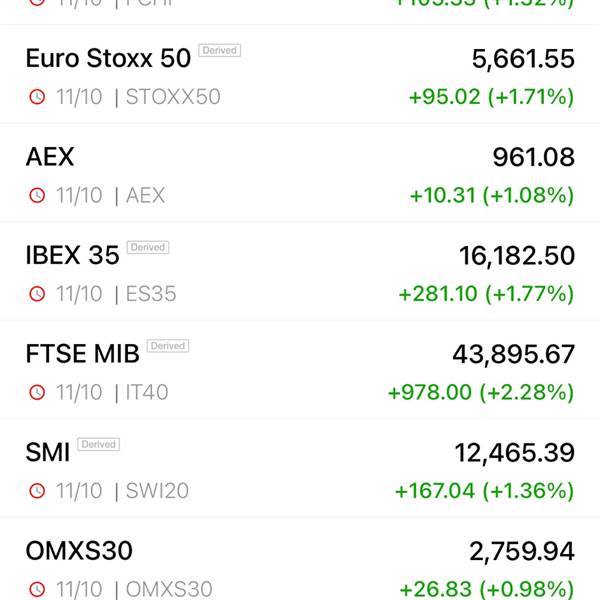The width and height of the screenshot is (600, 600).
Task: Click the clock icon beside STOXX50
Action: [x=37, y=97]
